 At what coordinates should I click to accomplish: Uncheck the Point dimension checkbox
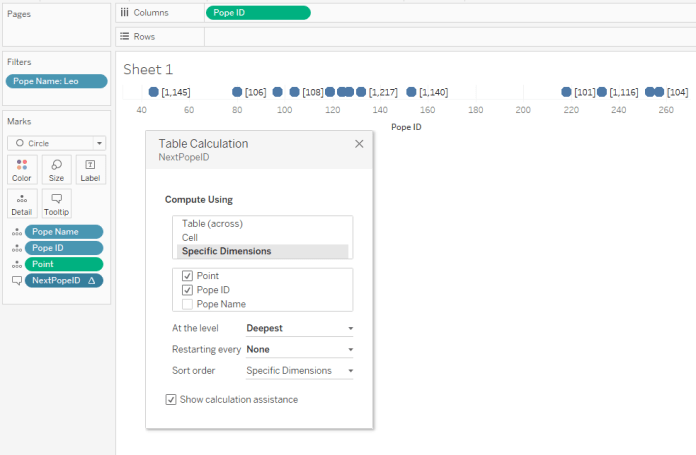(x=187, y=275)
